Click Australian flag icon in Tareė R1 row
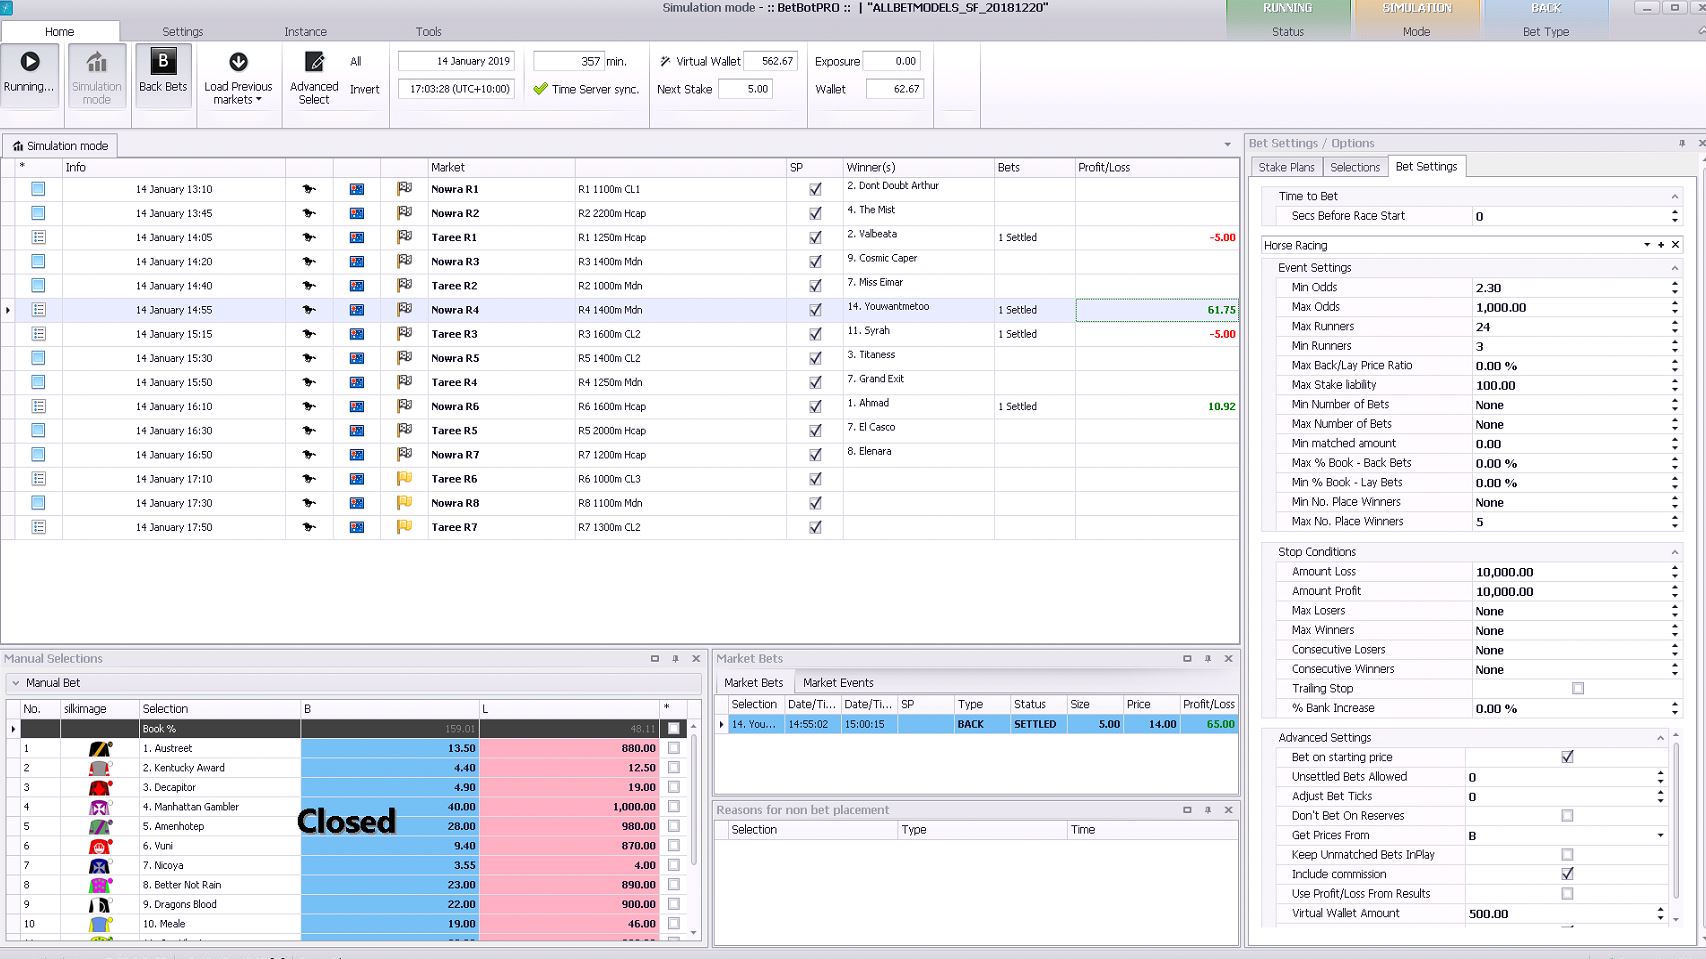This screenshot has height=959, width=1706. 357,237
